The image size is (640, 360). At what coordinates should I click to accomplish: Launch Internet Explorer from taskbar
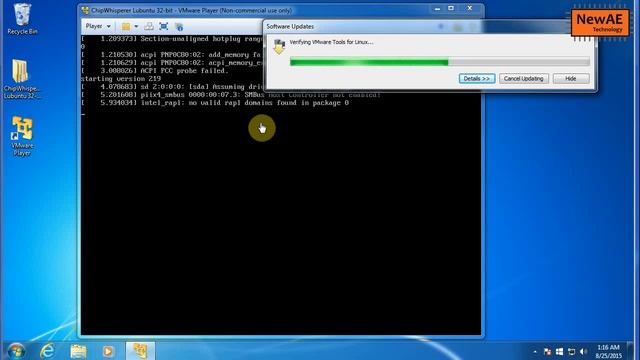click(x=47, y=351)
